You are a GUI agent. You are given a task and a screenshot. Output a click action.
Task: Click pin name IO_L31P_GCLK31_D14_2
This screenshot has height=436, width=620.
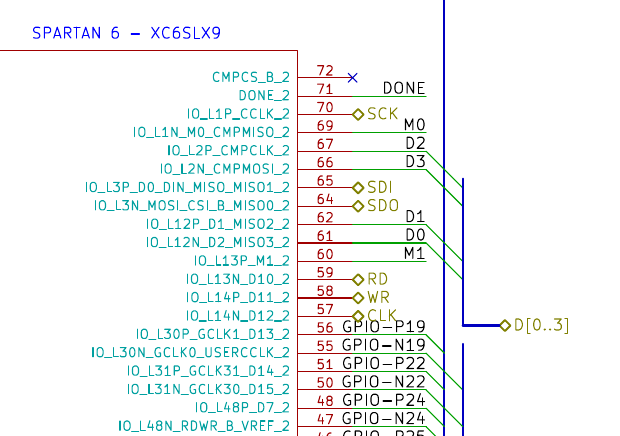[208, 371]
